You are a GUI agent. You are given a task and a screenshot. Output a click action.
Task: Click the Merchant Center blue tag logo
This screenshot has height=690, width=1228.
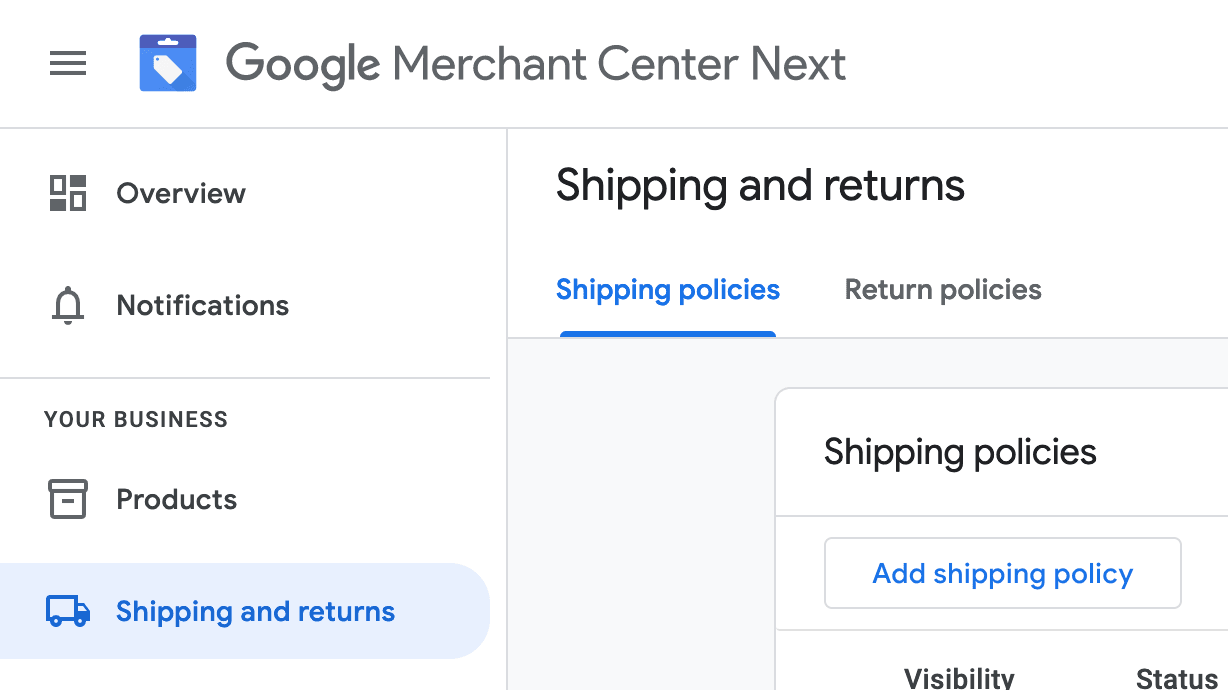167,62
